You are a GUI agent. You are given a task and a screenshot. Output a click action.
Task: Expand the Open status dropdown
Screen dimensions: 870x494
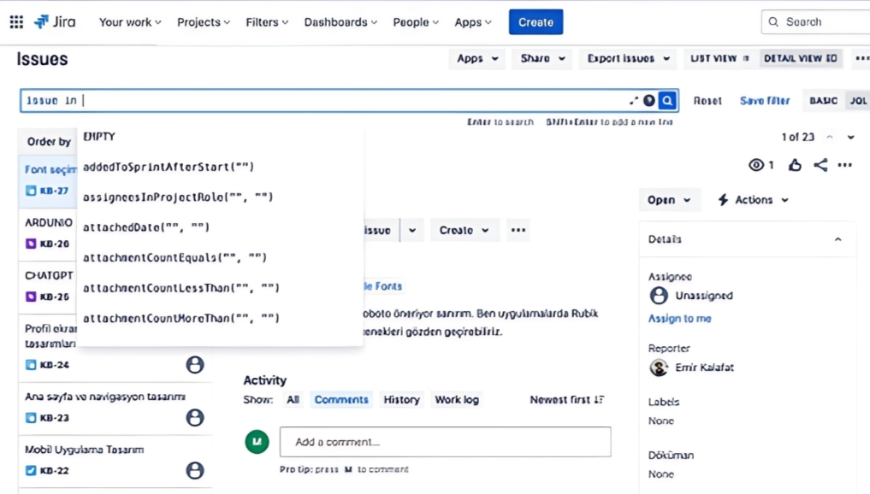(x=668, y=200)
